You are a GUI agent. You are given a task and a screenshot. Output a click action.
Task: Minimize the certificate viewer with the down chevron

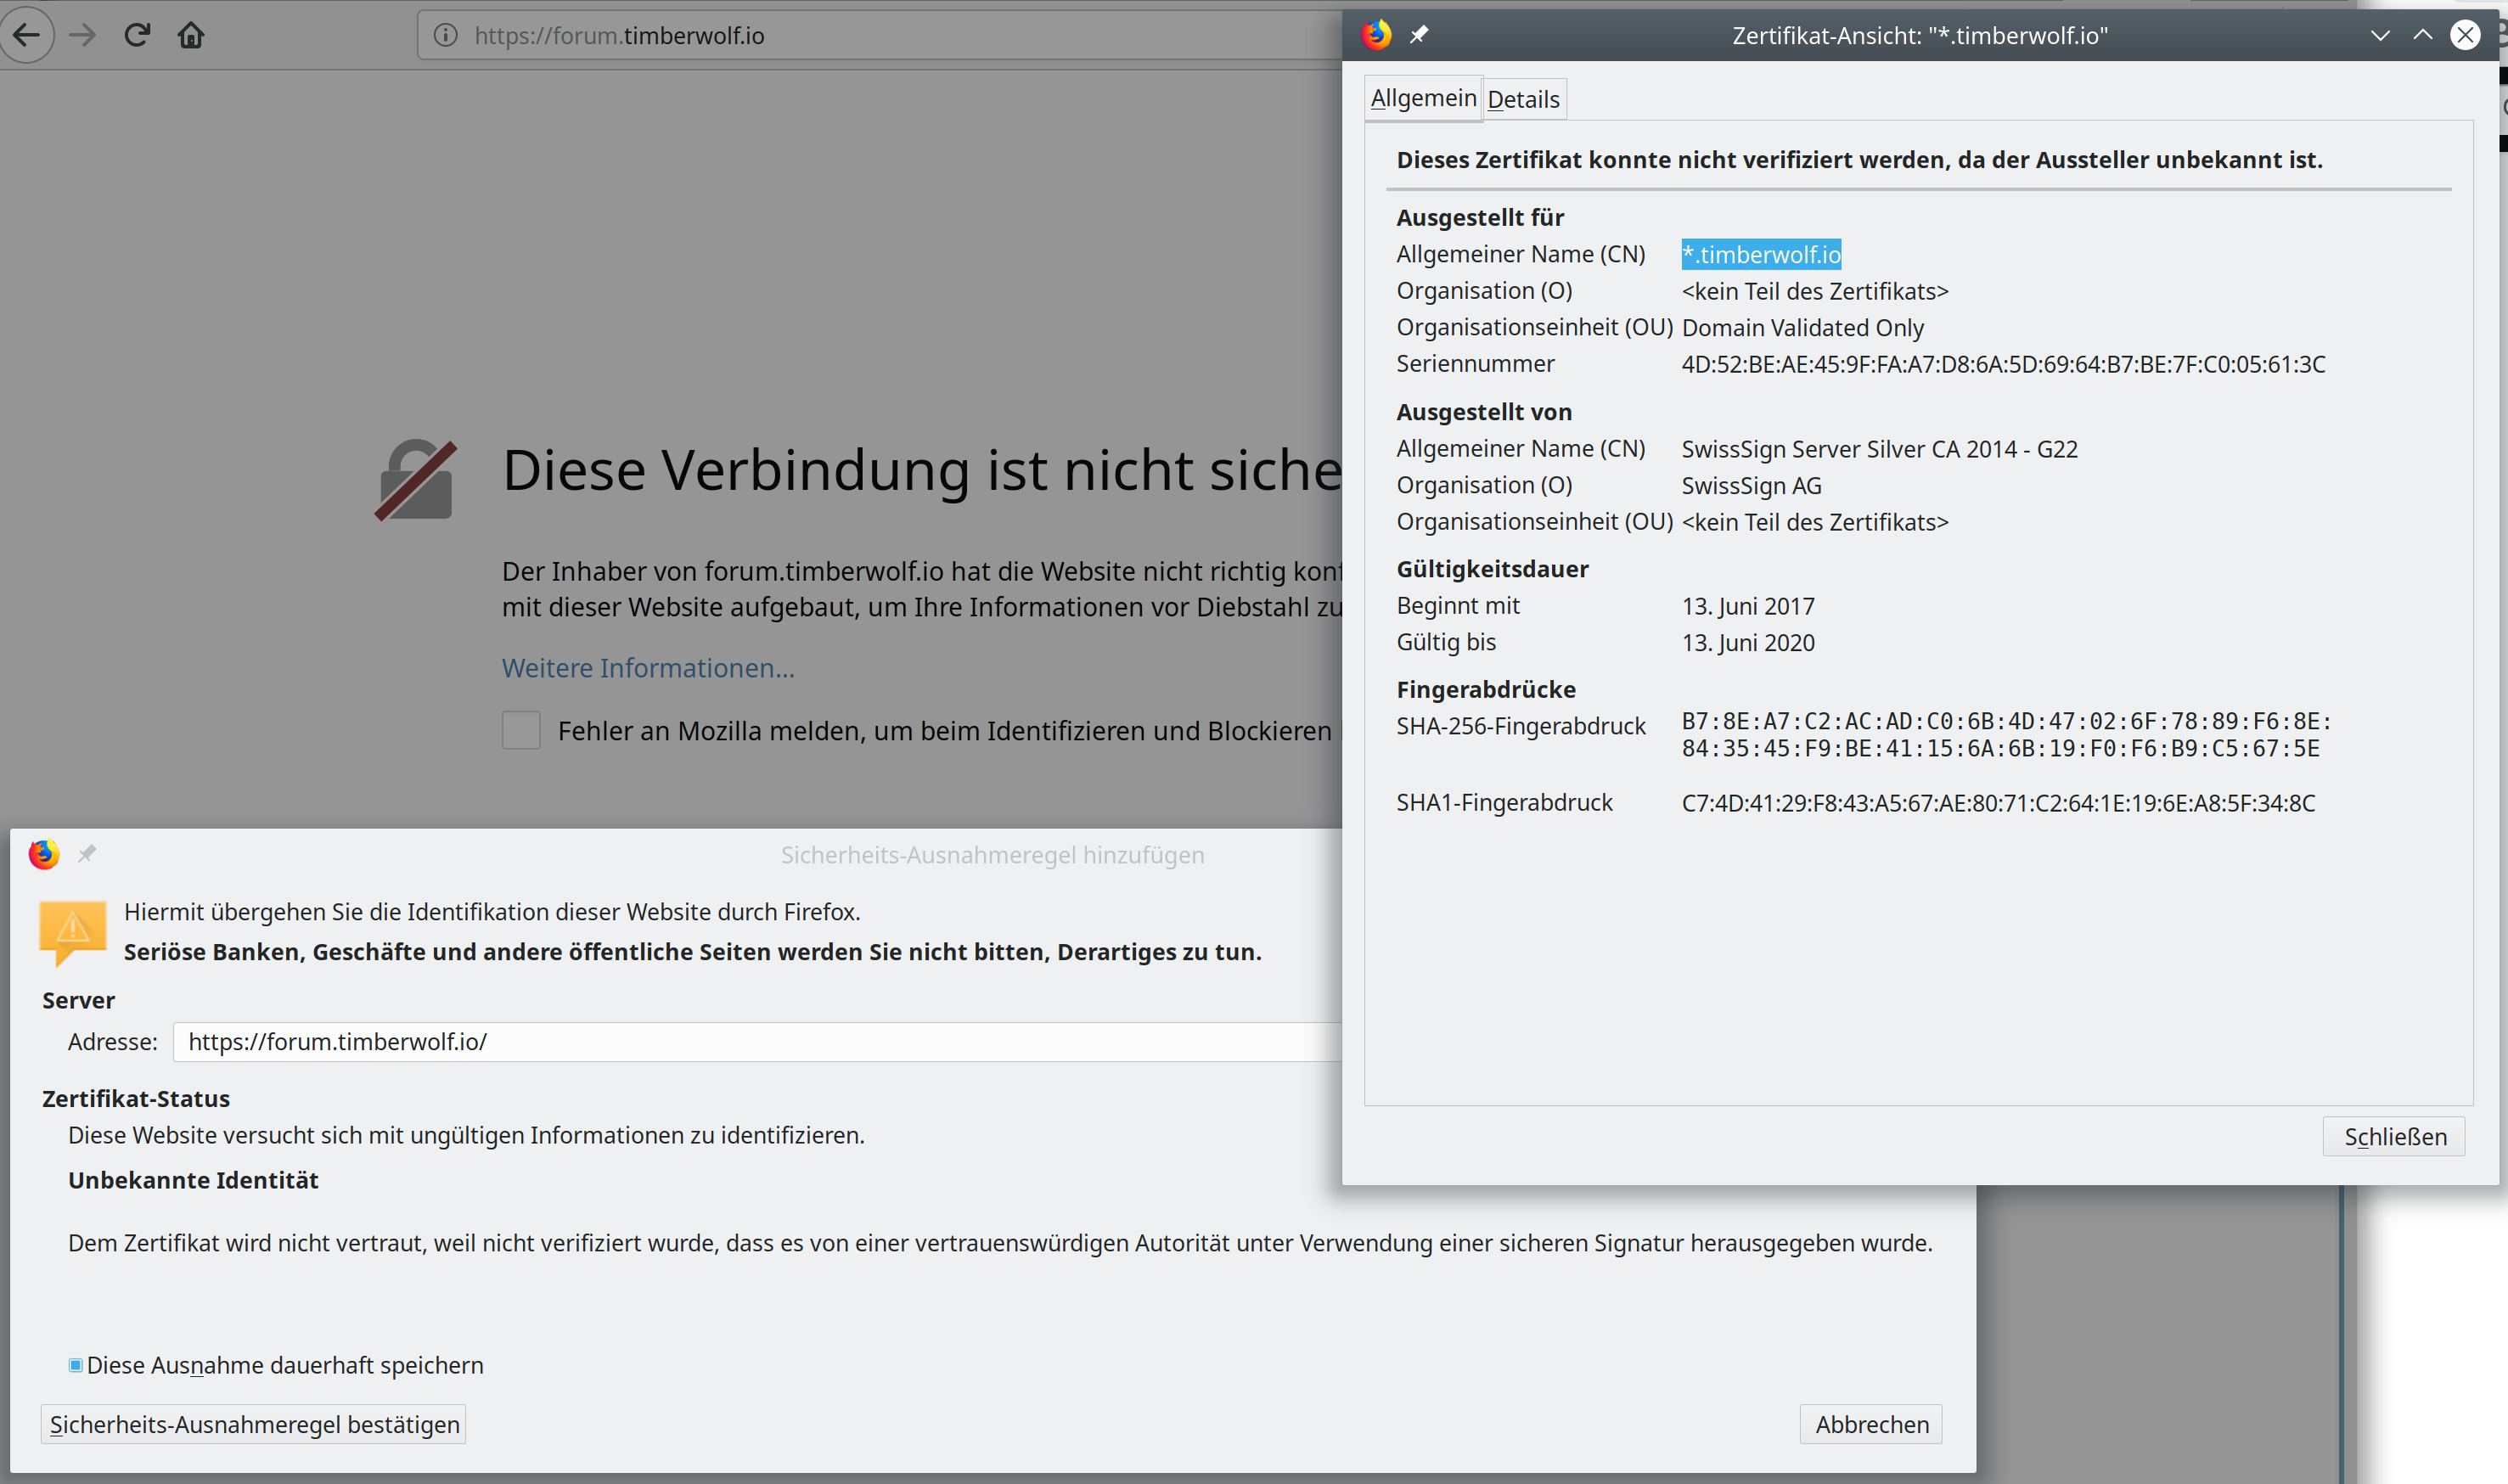[x=2381, y=35]
